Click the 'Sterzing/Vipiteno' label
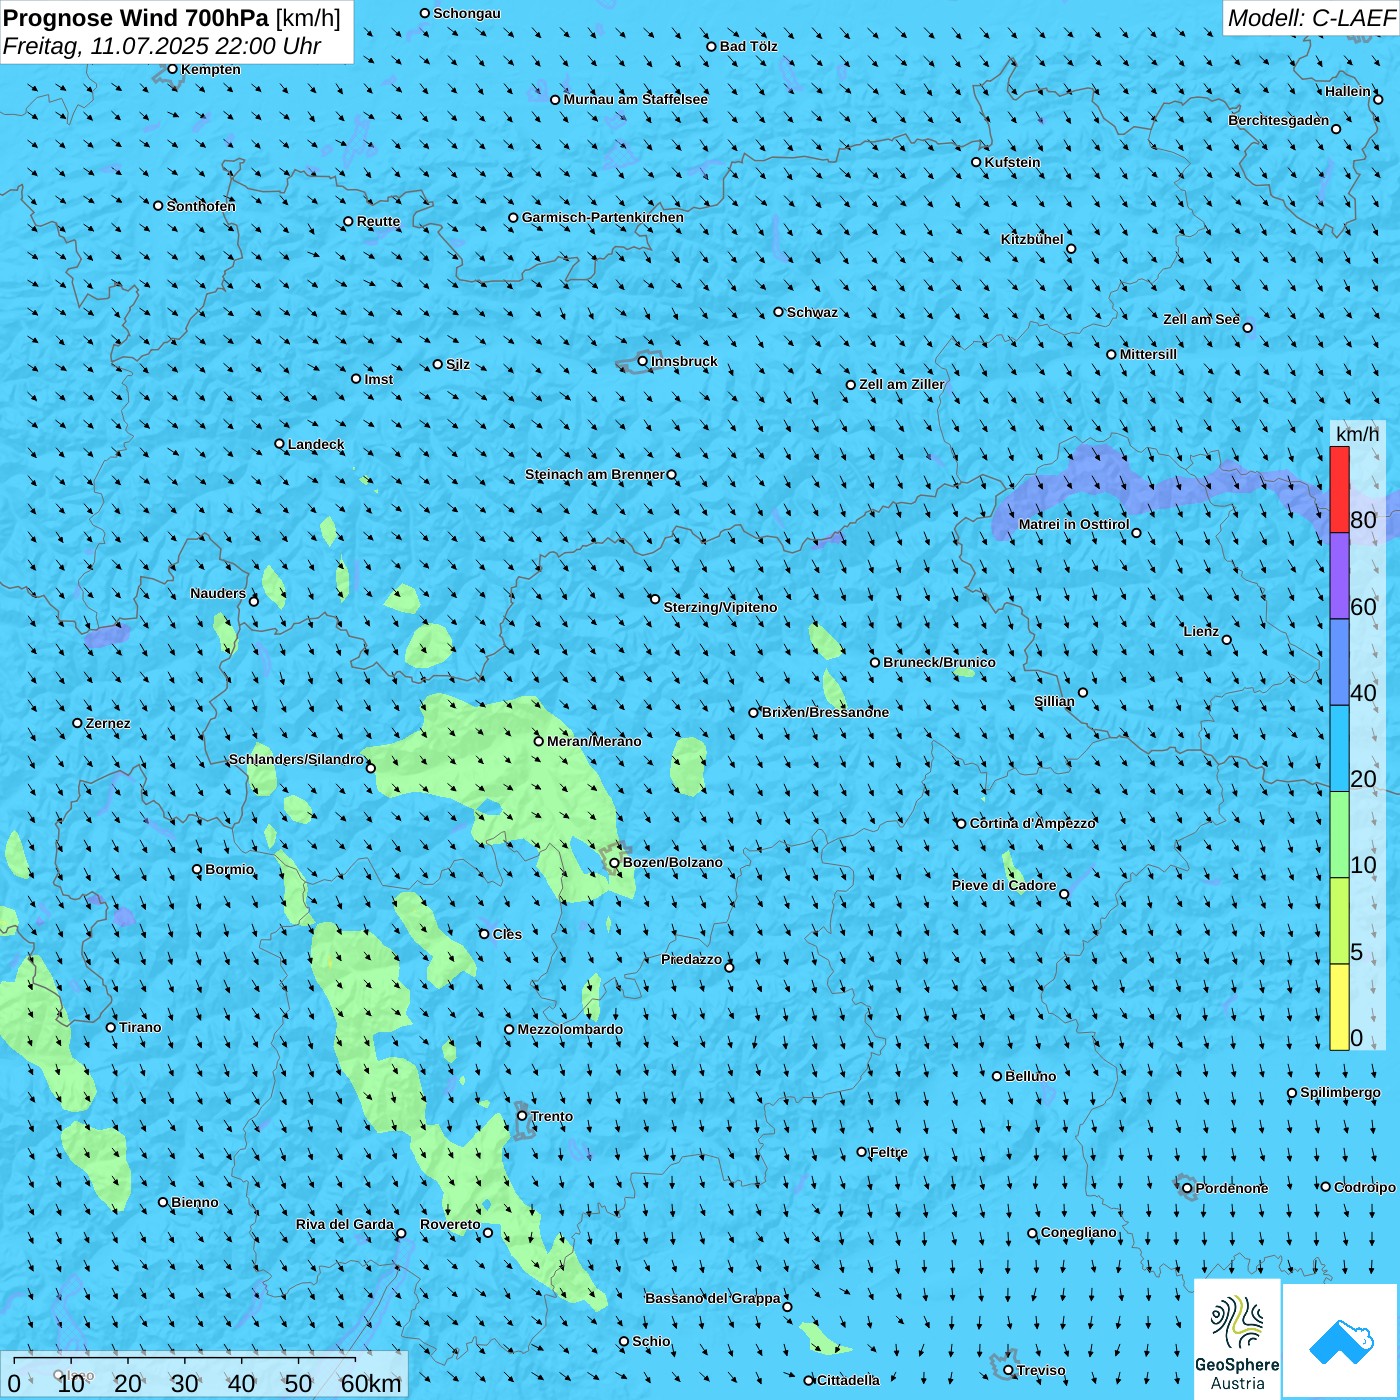 pyautogui.click(x=720, y=607)
